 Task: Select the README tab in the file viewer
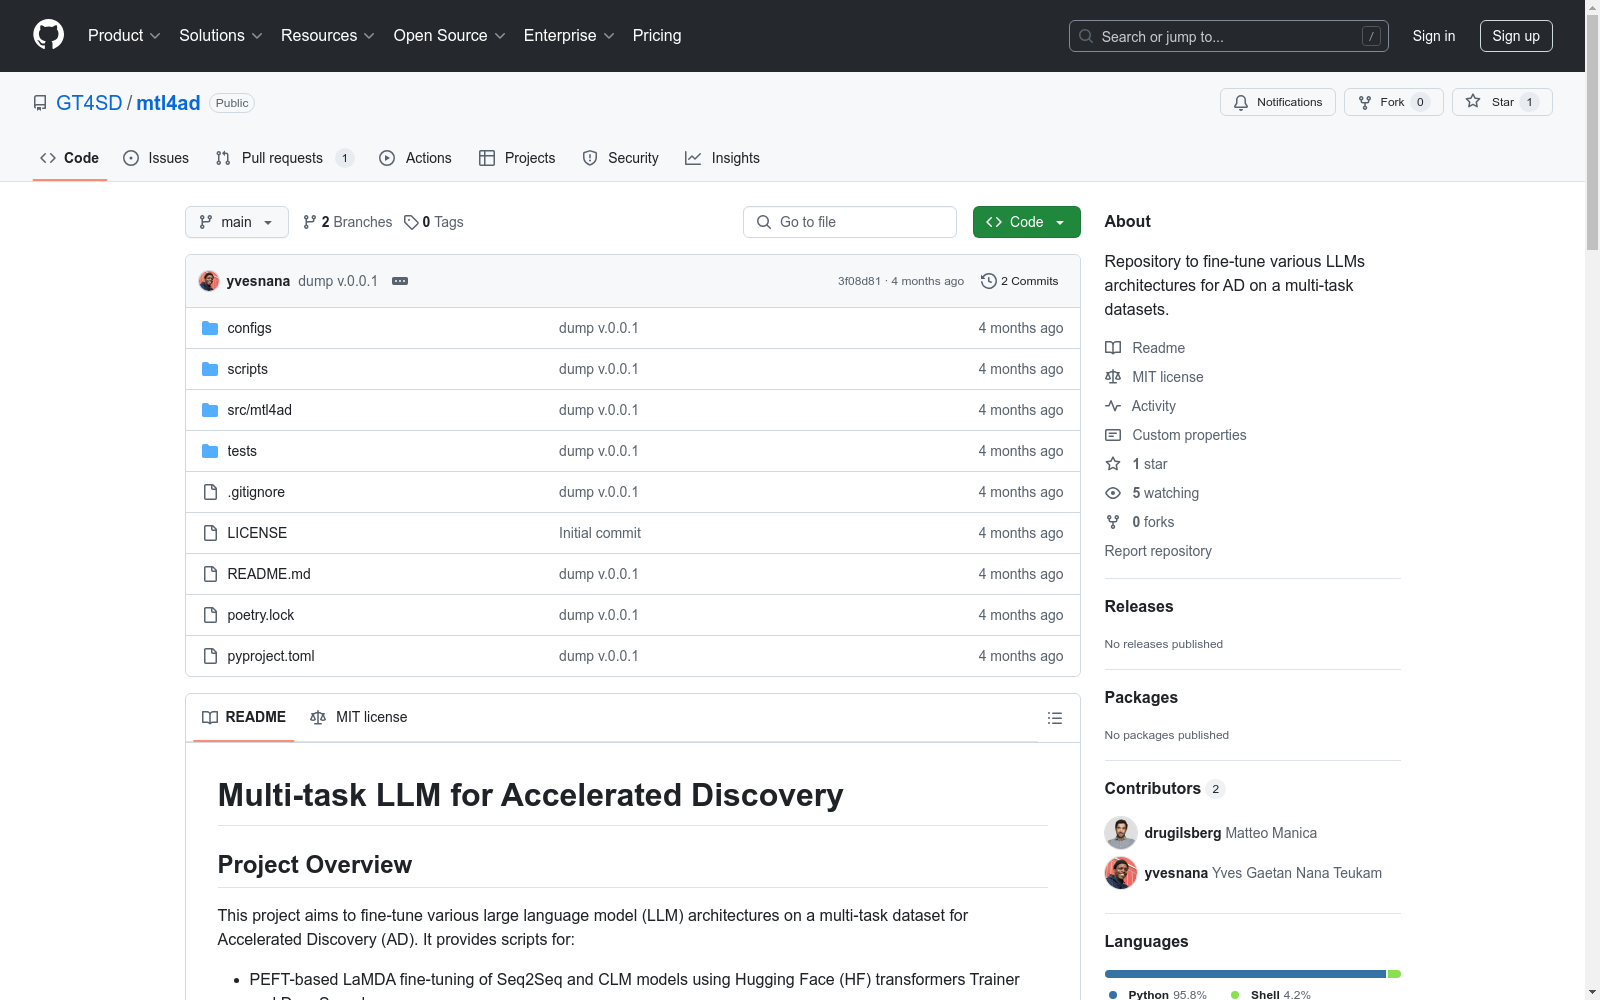point(244,717)
